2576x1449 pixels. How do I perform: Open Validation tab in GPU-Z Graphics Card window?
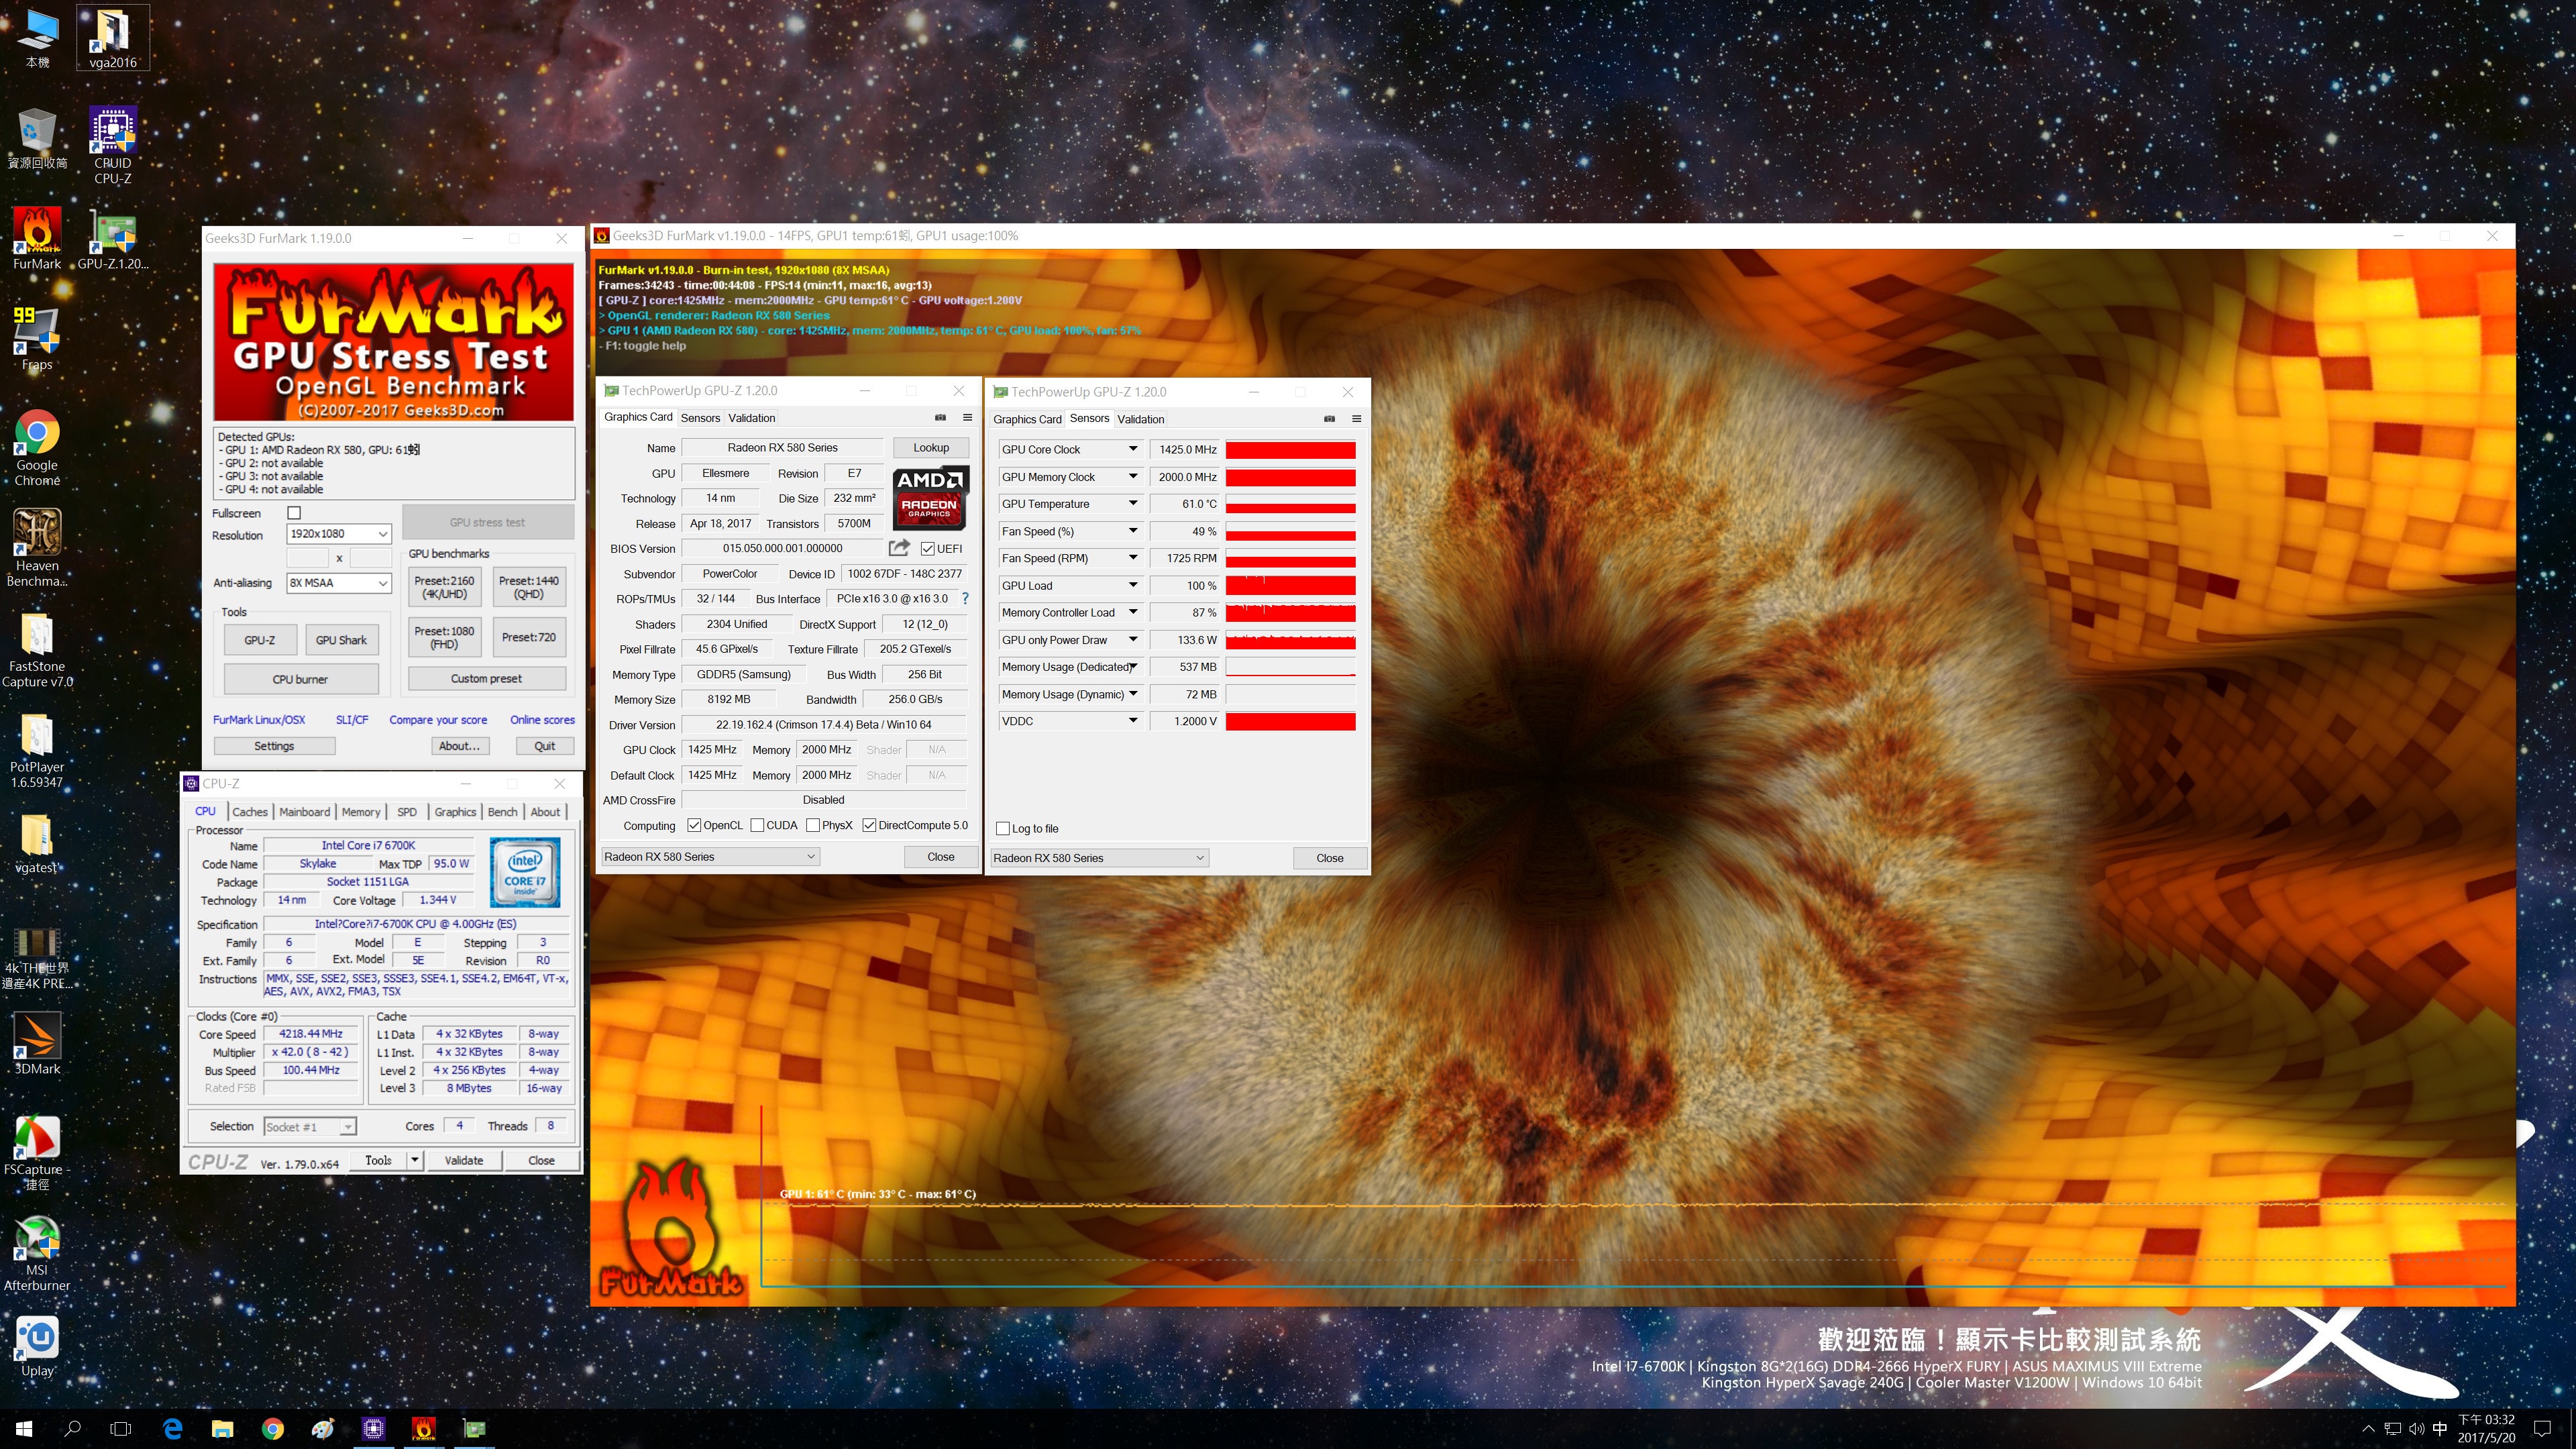tap(751, 418)
